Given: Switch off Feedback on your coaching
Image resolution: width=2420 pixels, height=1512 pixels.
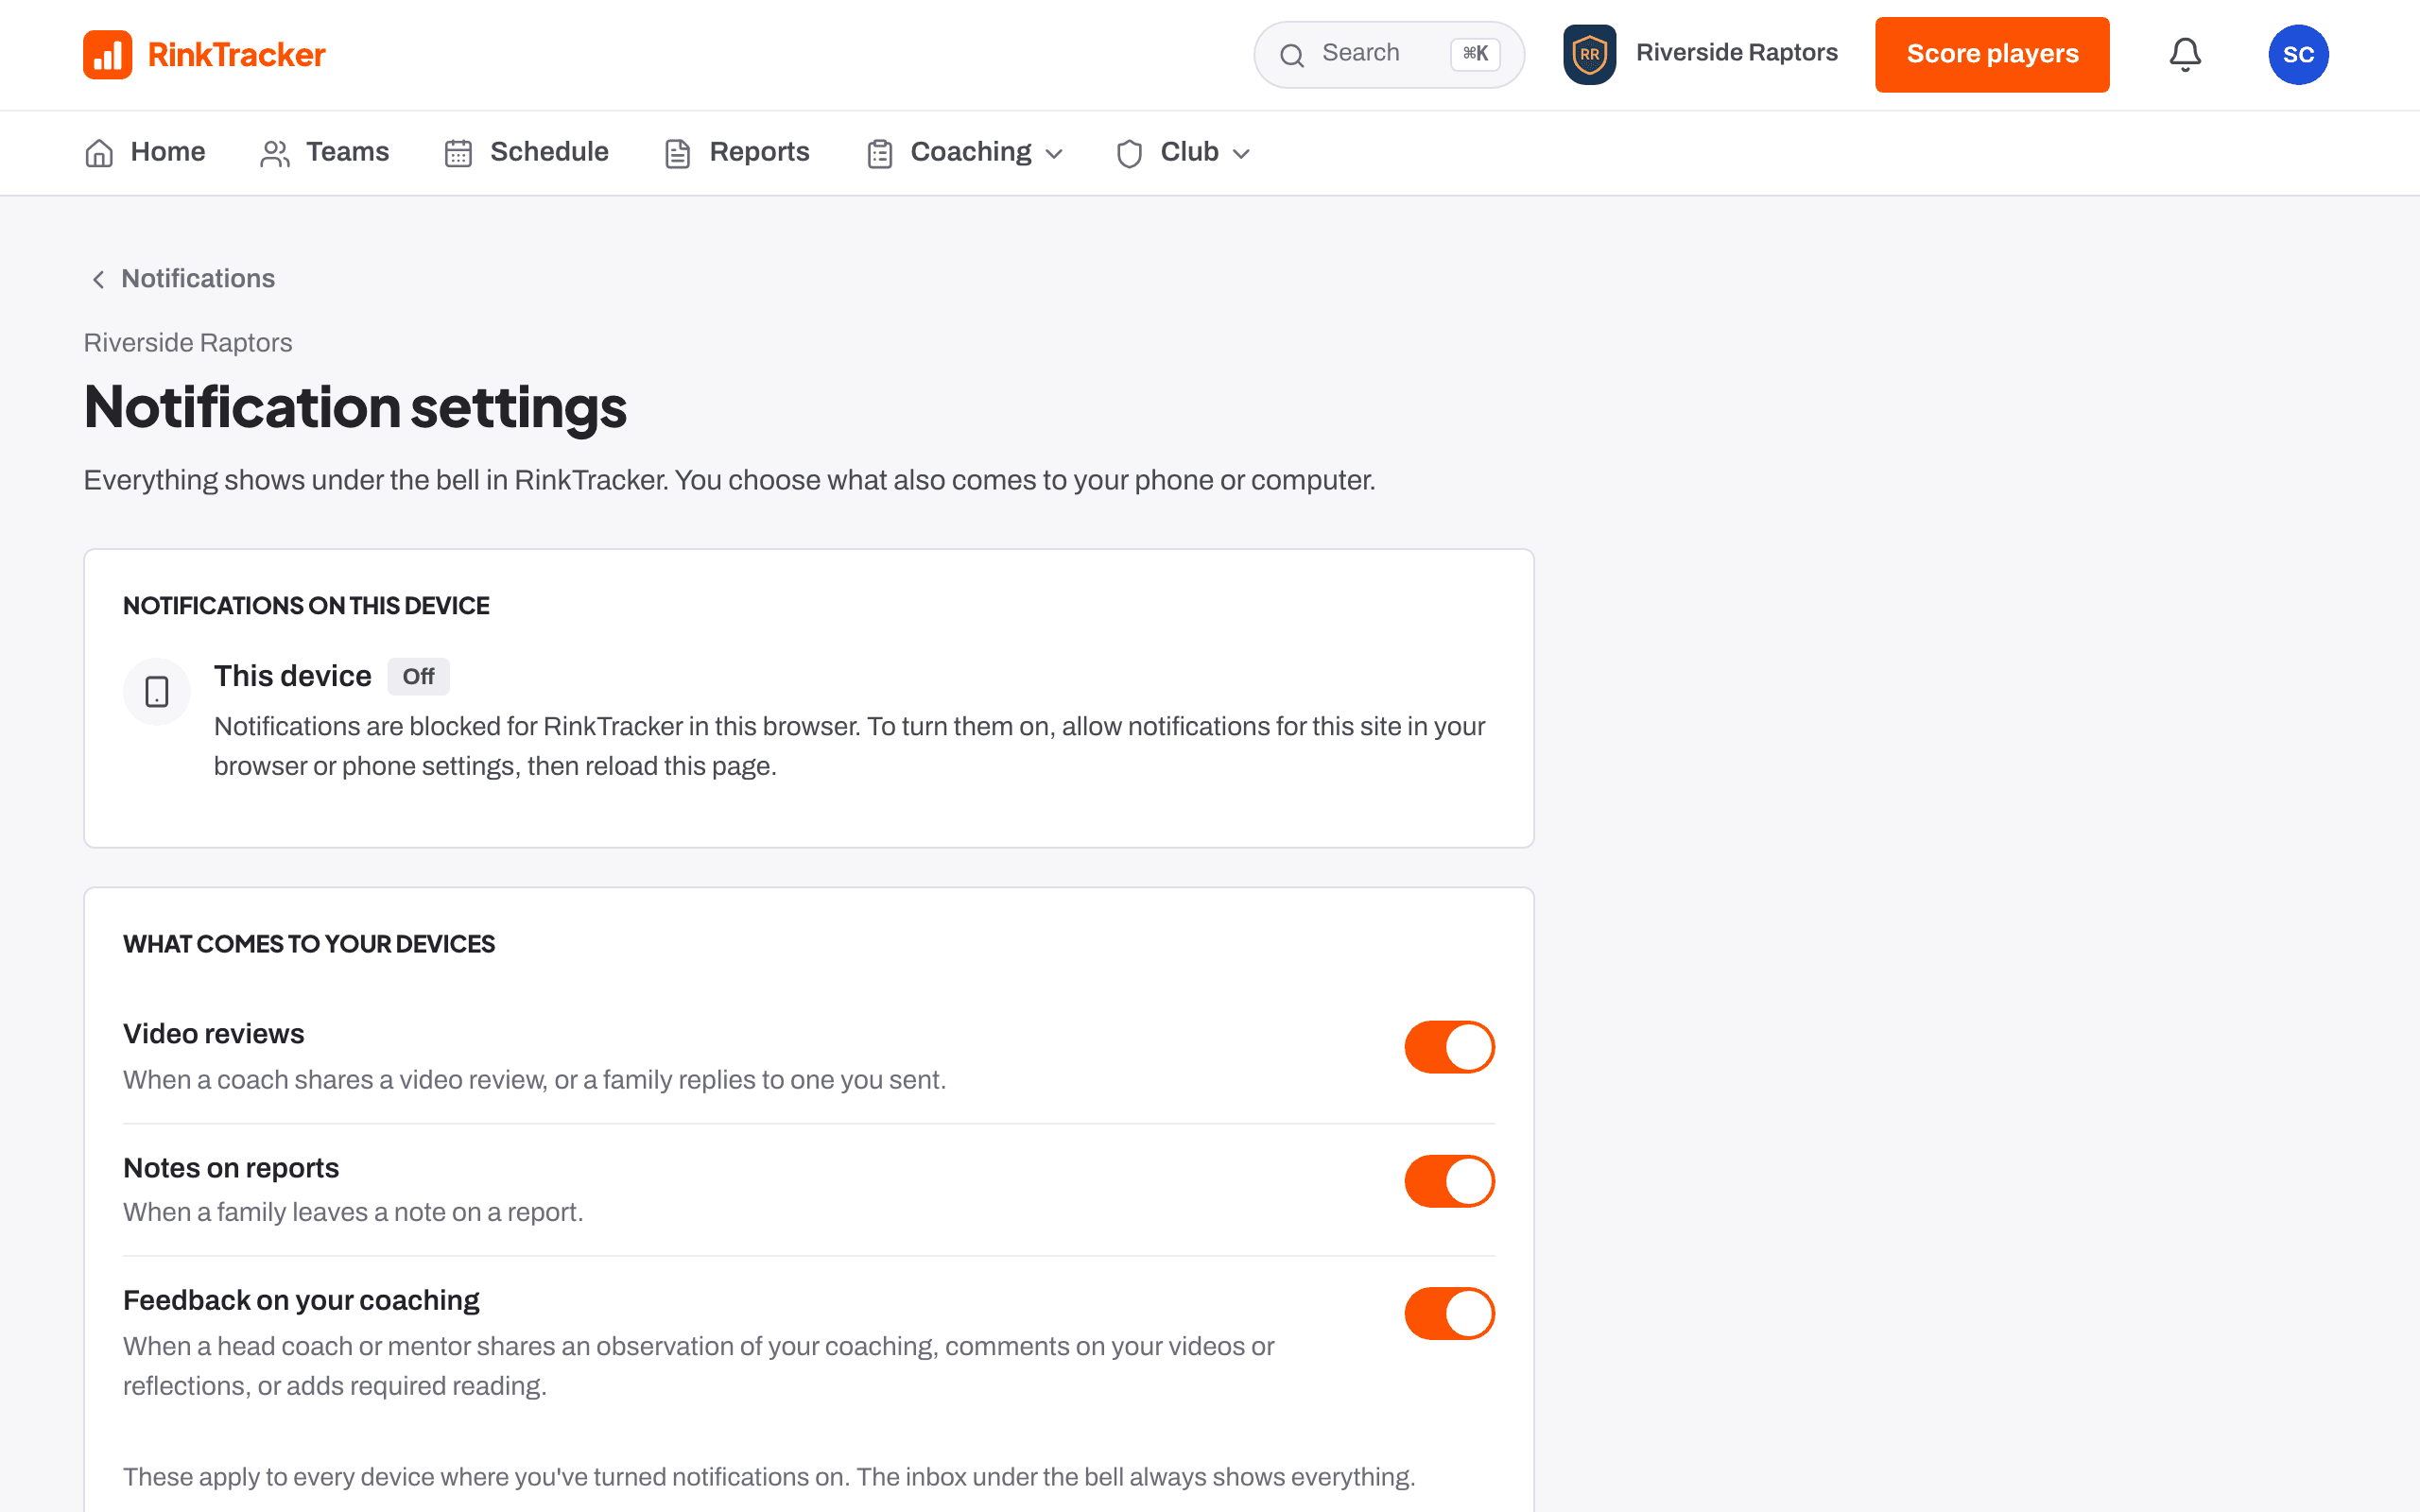Looking at the screenshot, I should 1449,1313.
